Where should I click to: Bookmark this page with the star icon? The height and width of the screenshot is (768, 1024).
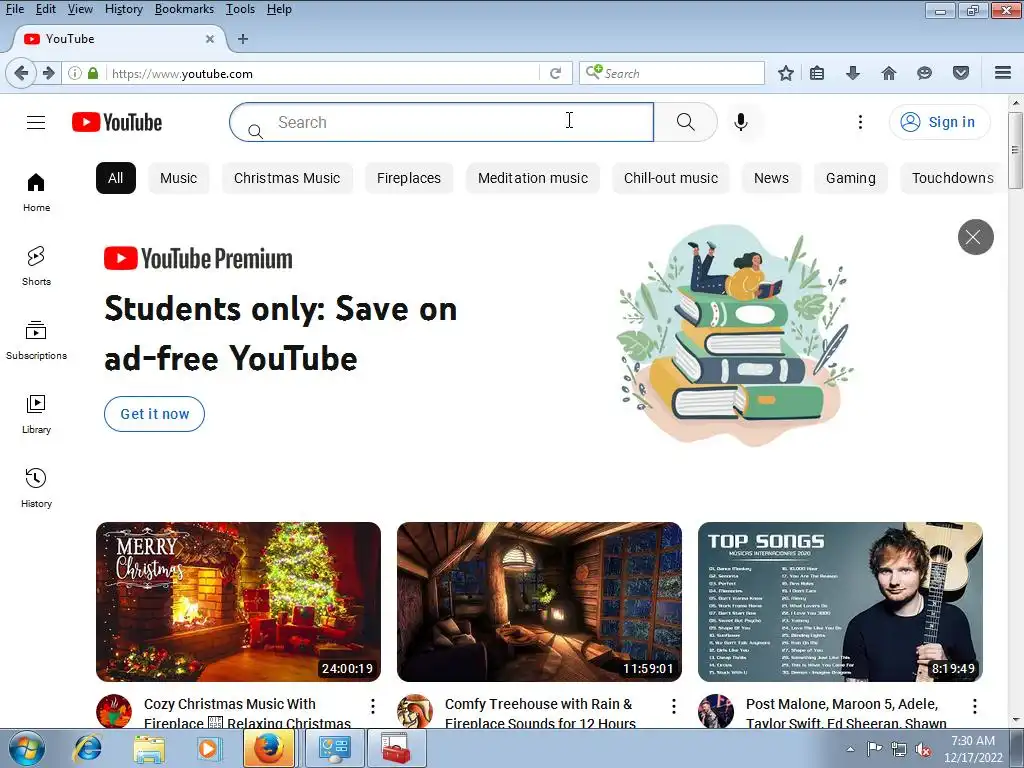(x=786, y=73)
